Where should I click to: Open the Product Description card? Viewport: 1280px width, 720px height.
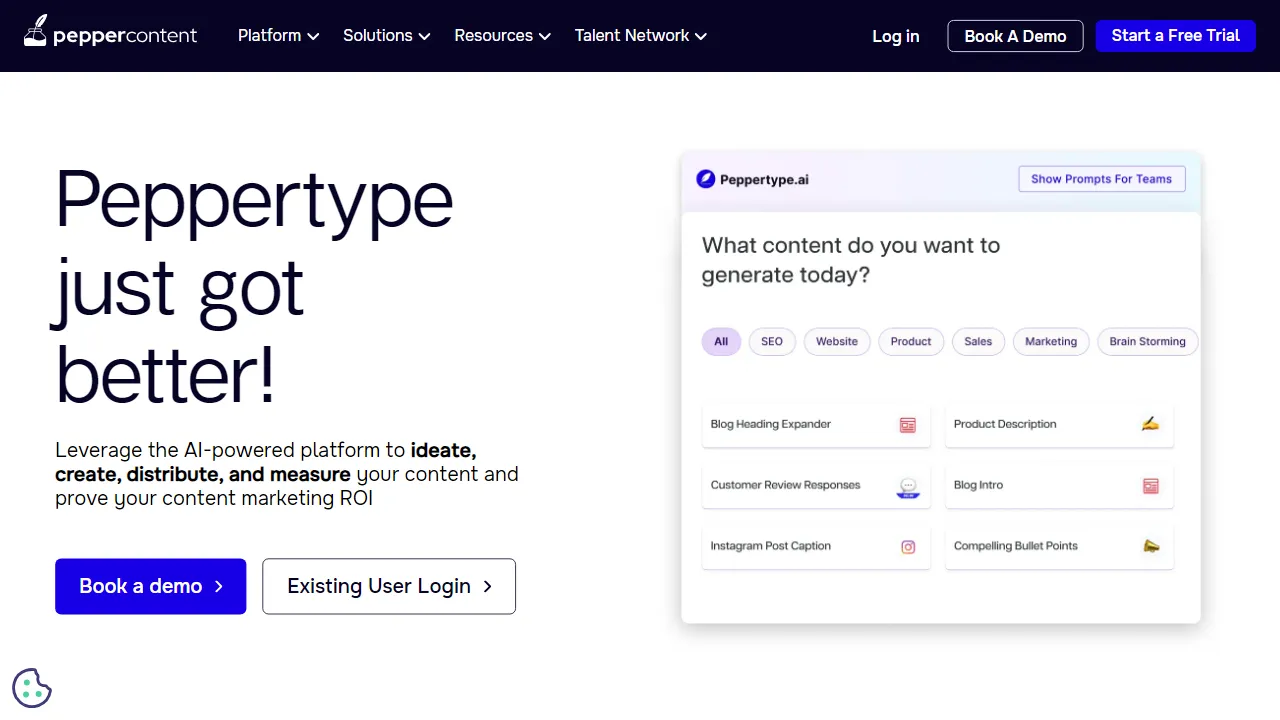[1059, 425]
